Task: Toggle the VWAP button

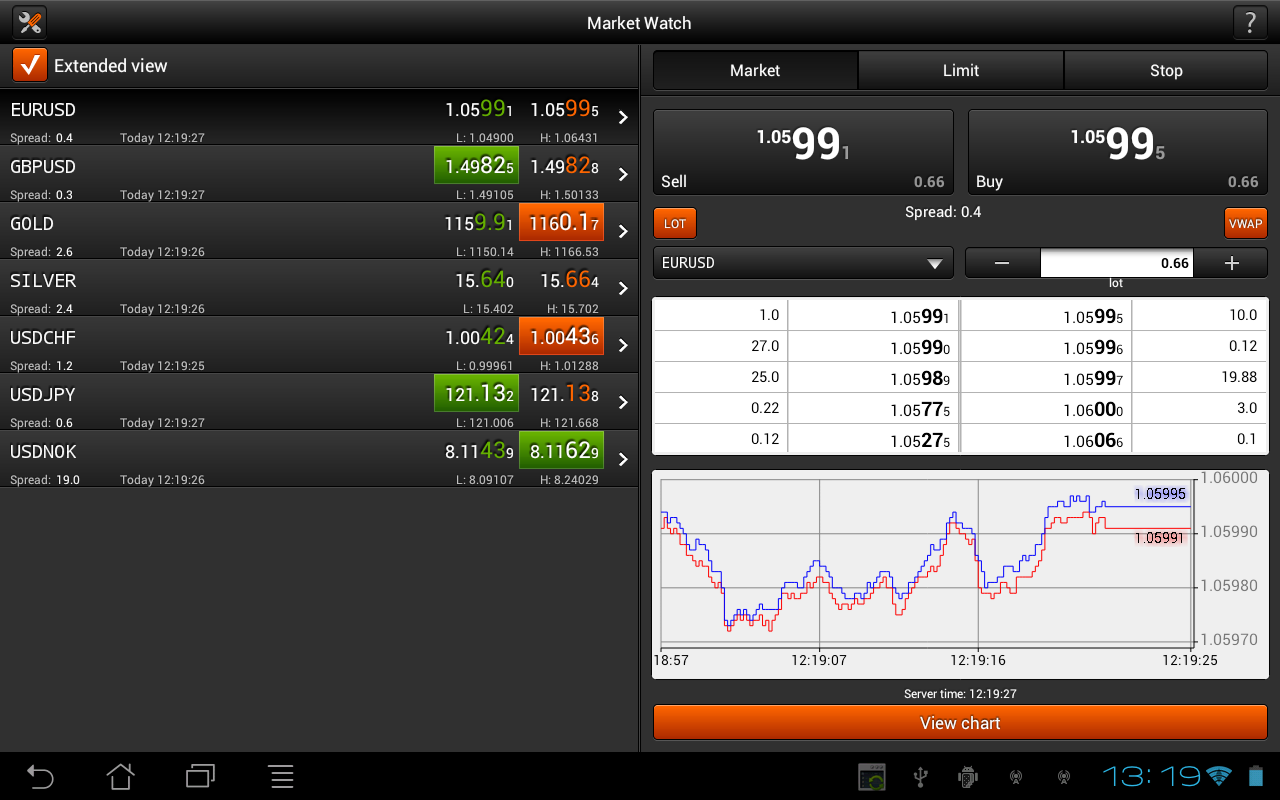Action: click(x=1246, y=223)
